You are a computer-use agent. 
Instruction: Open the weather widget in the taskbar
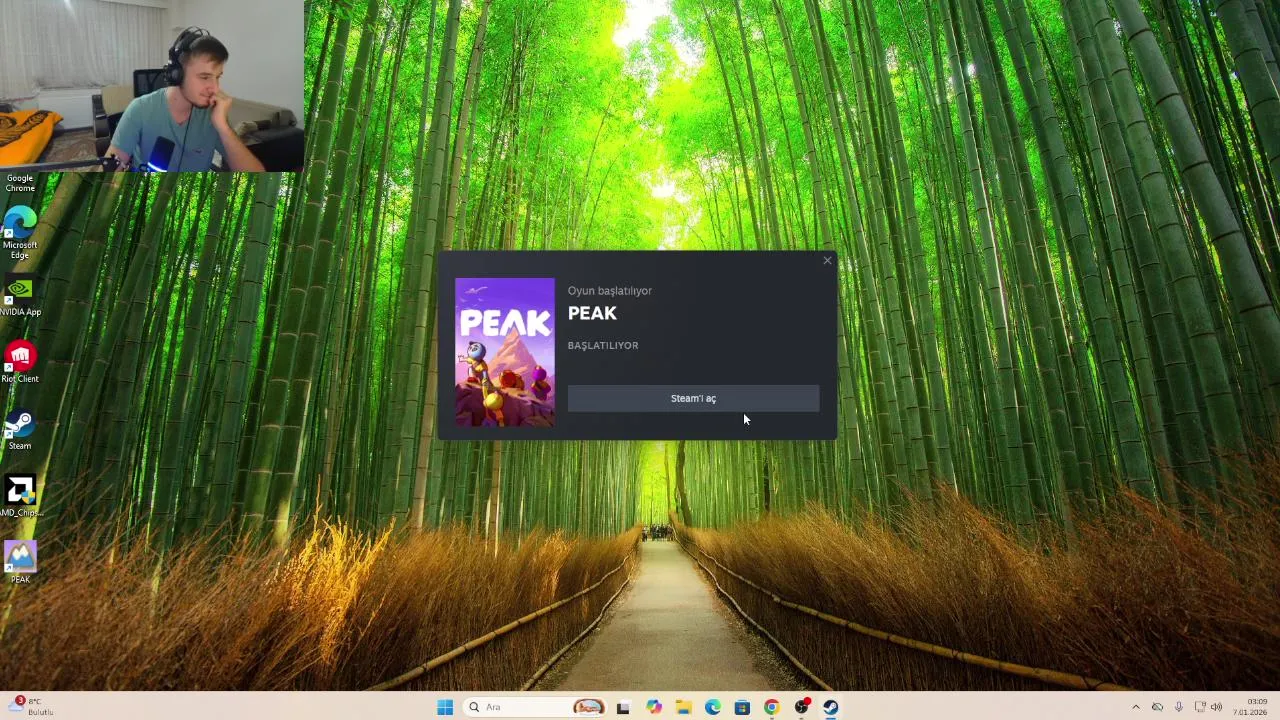pos(30,707)
